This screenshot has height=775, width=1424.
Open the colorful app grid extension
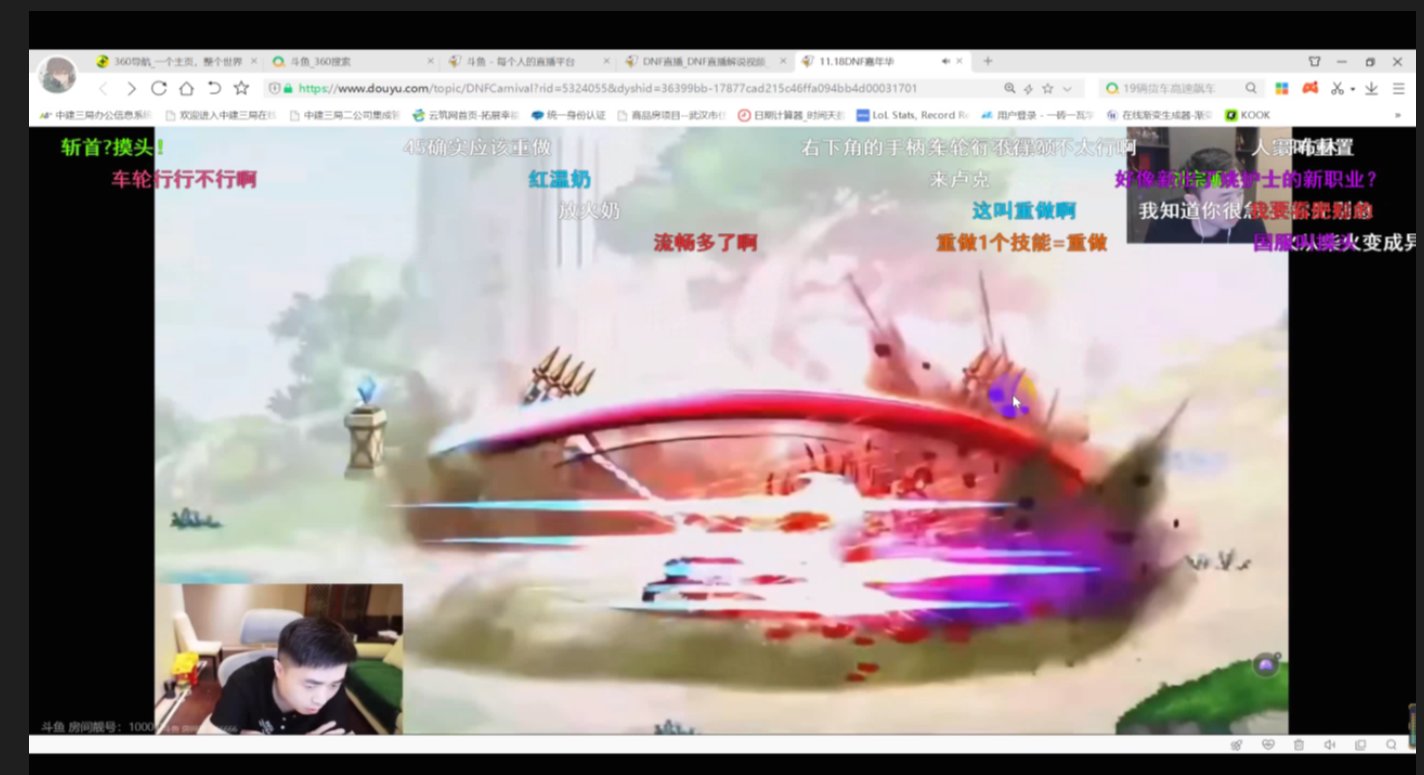click(x=1282, y=88)
